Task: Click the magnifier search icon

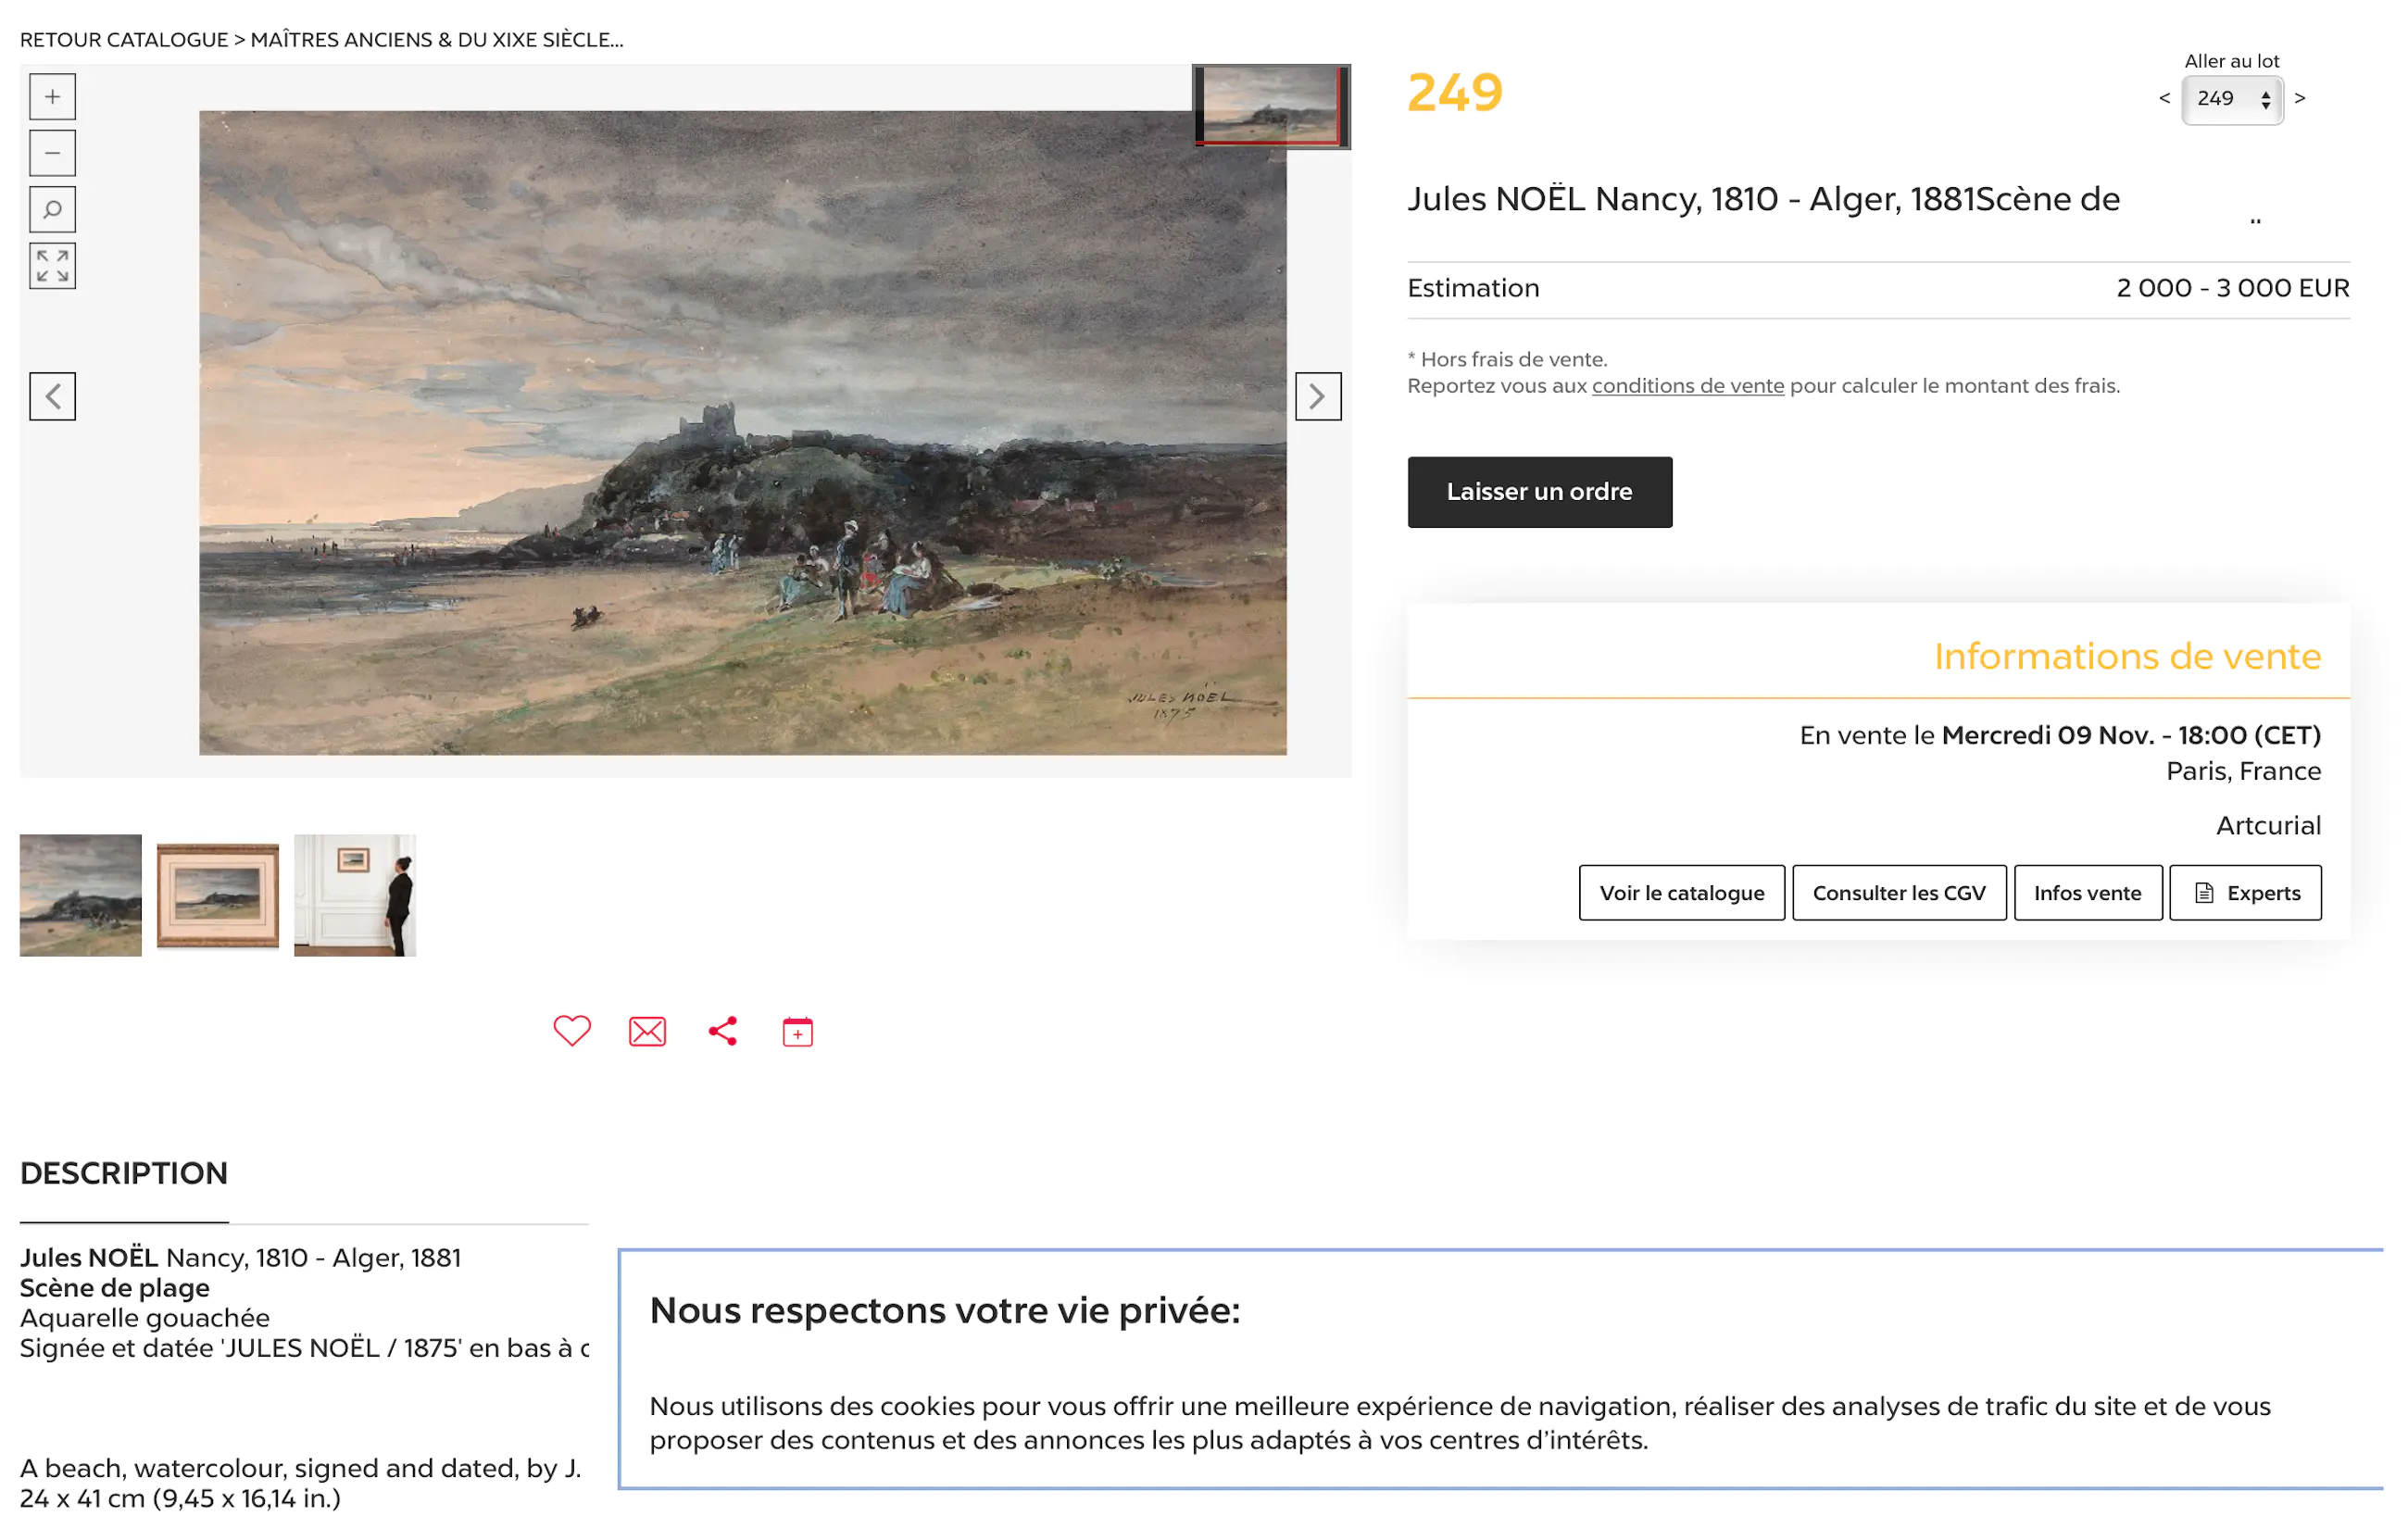Action: click(52, 210)
